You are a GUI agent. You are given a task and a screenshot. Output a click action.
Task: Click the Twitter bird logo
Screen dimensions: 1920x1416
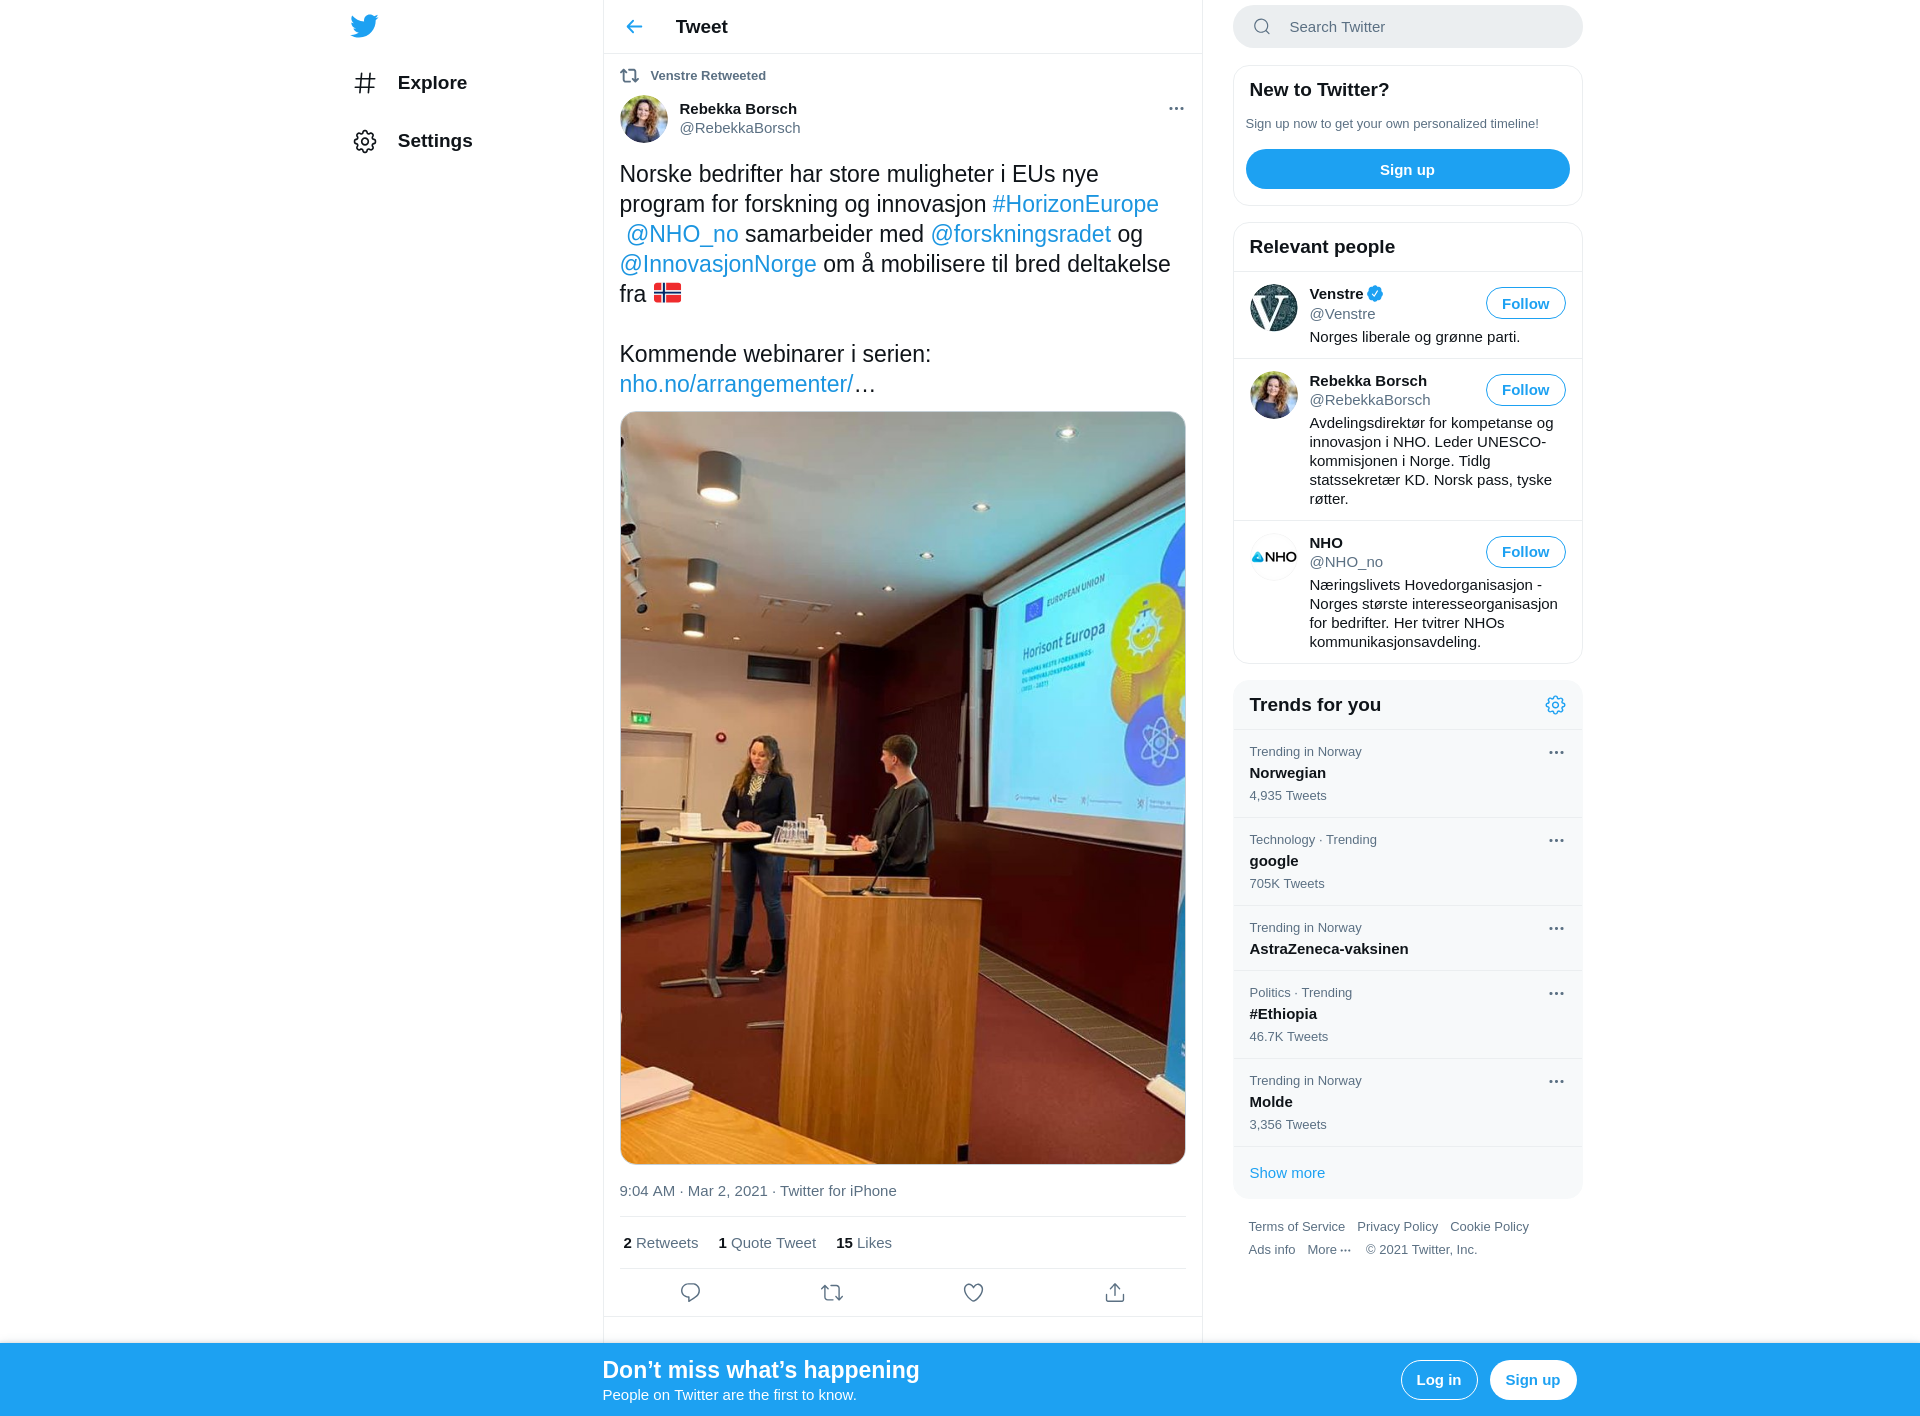click(x=364, y=26)
